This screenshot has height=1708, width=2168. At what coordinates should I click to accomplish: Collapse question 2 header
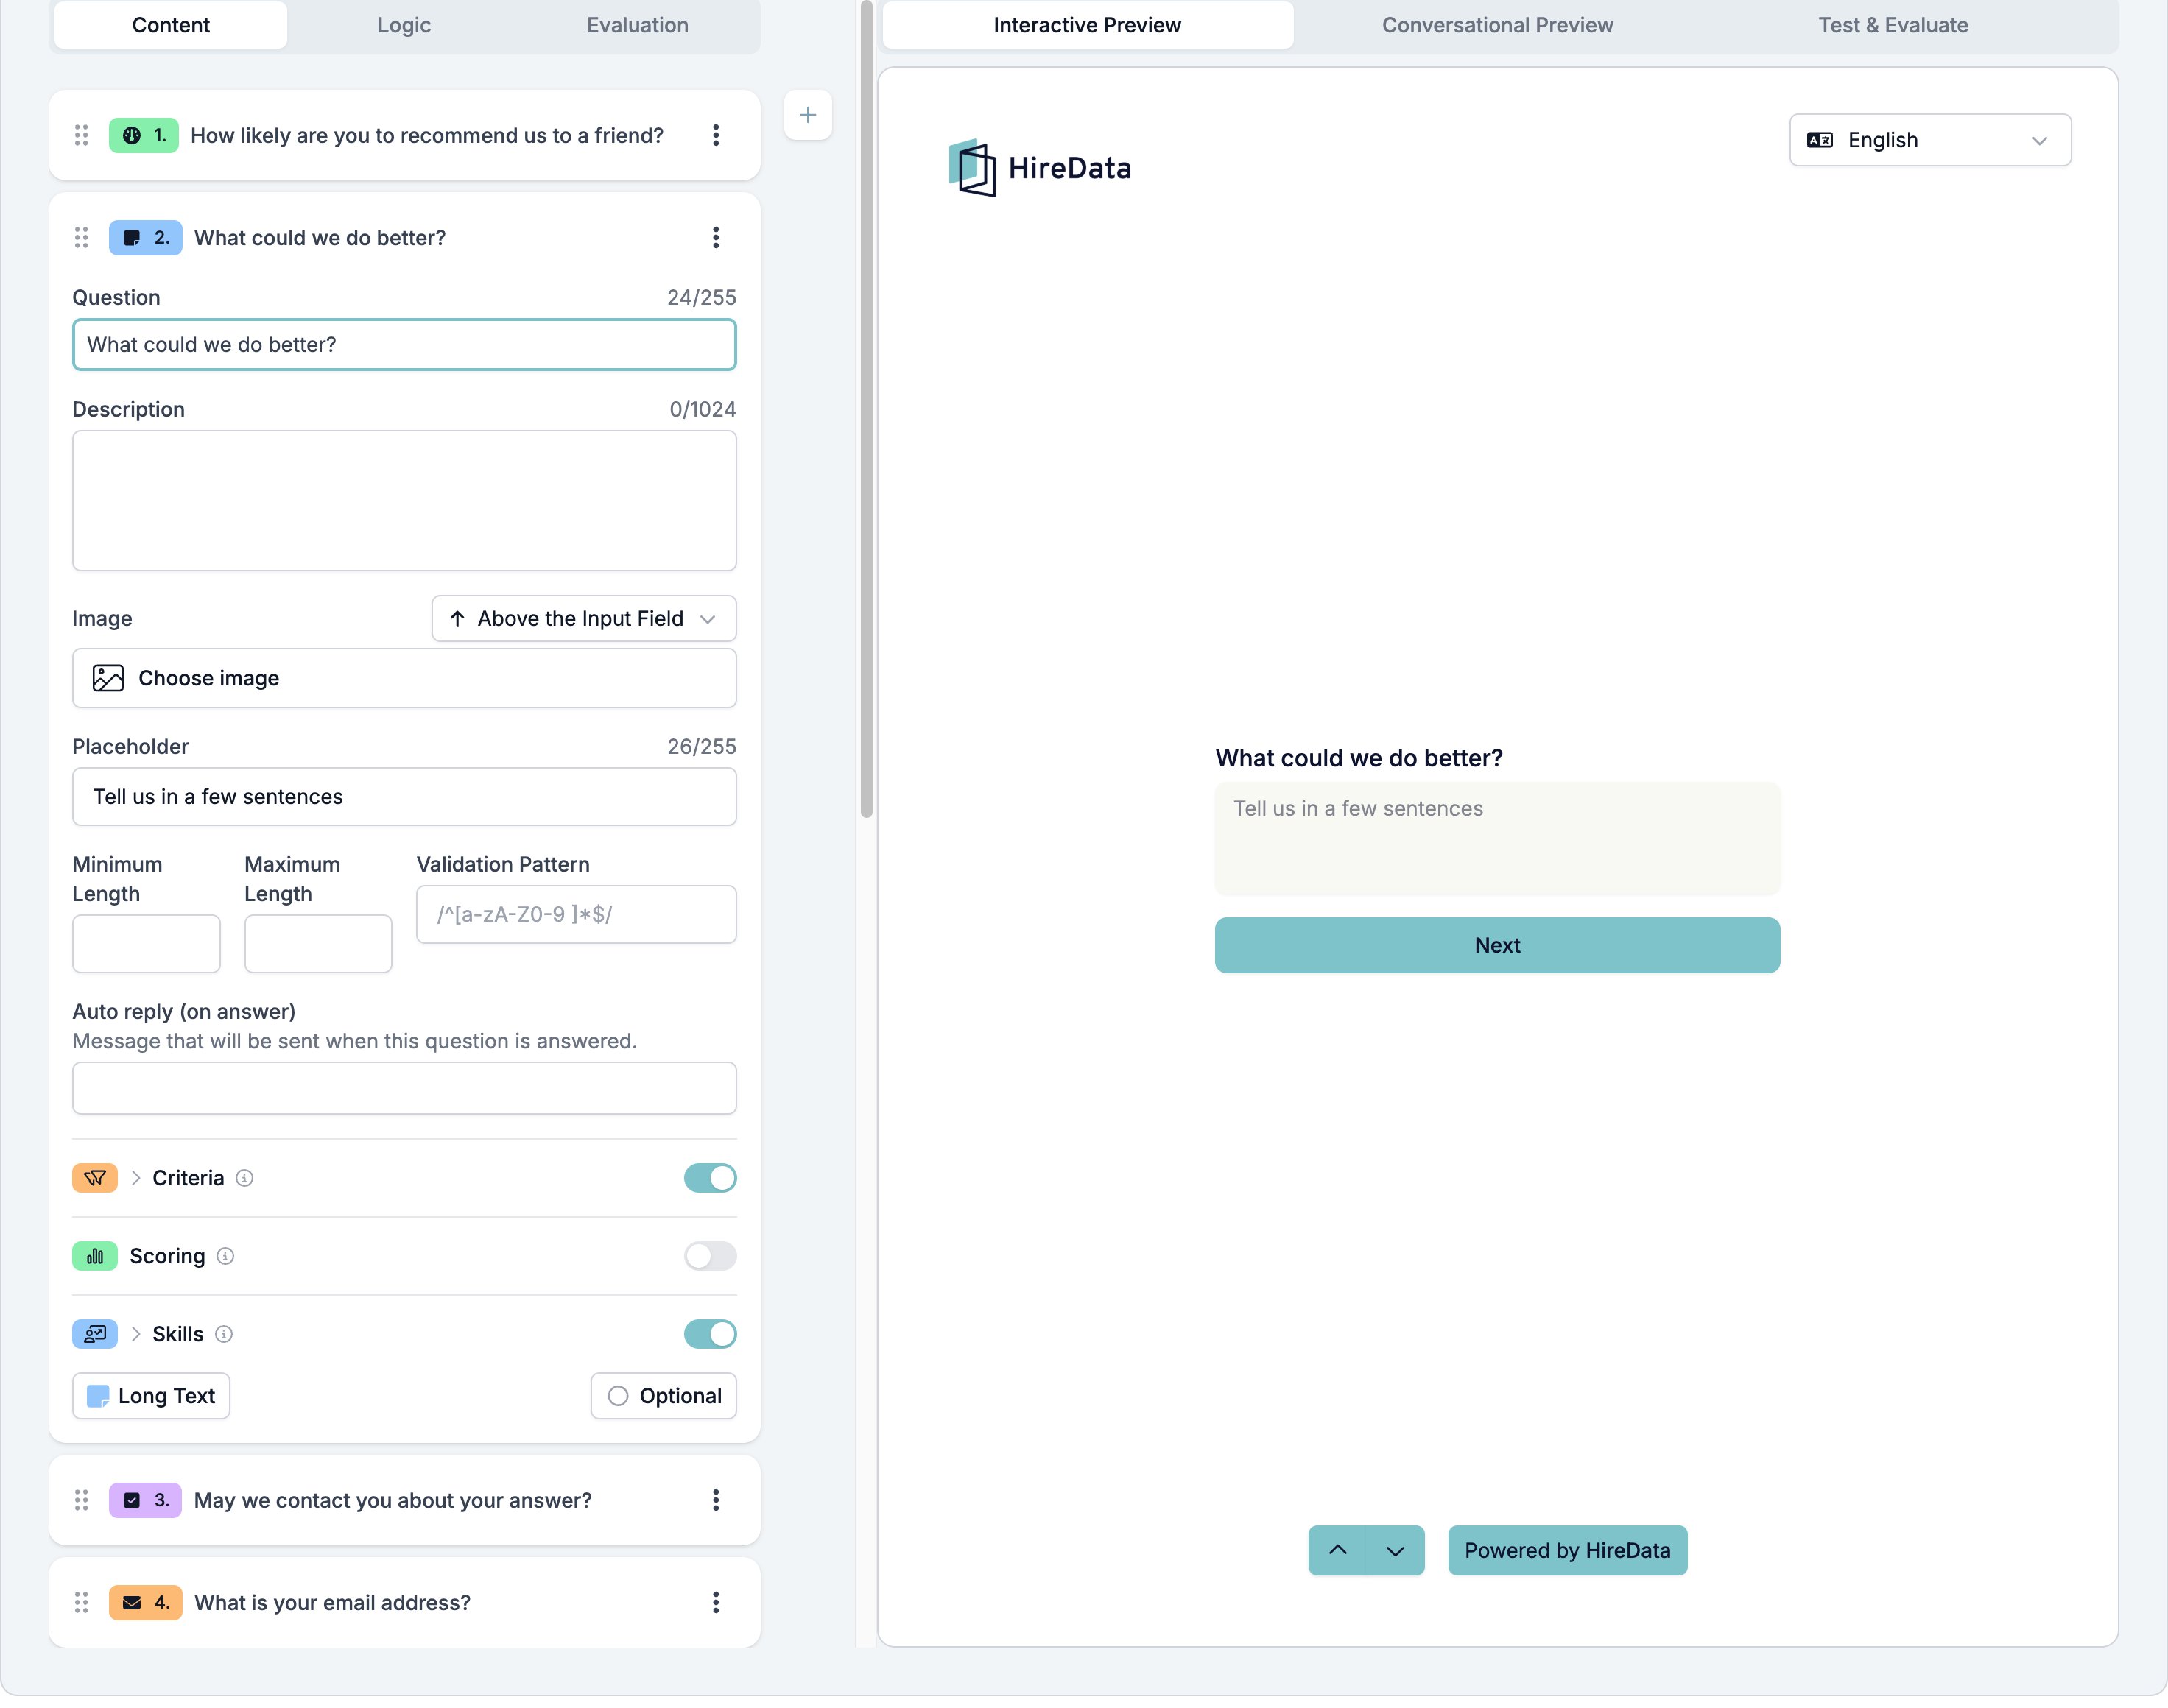pos(320,238)
